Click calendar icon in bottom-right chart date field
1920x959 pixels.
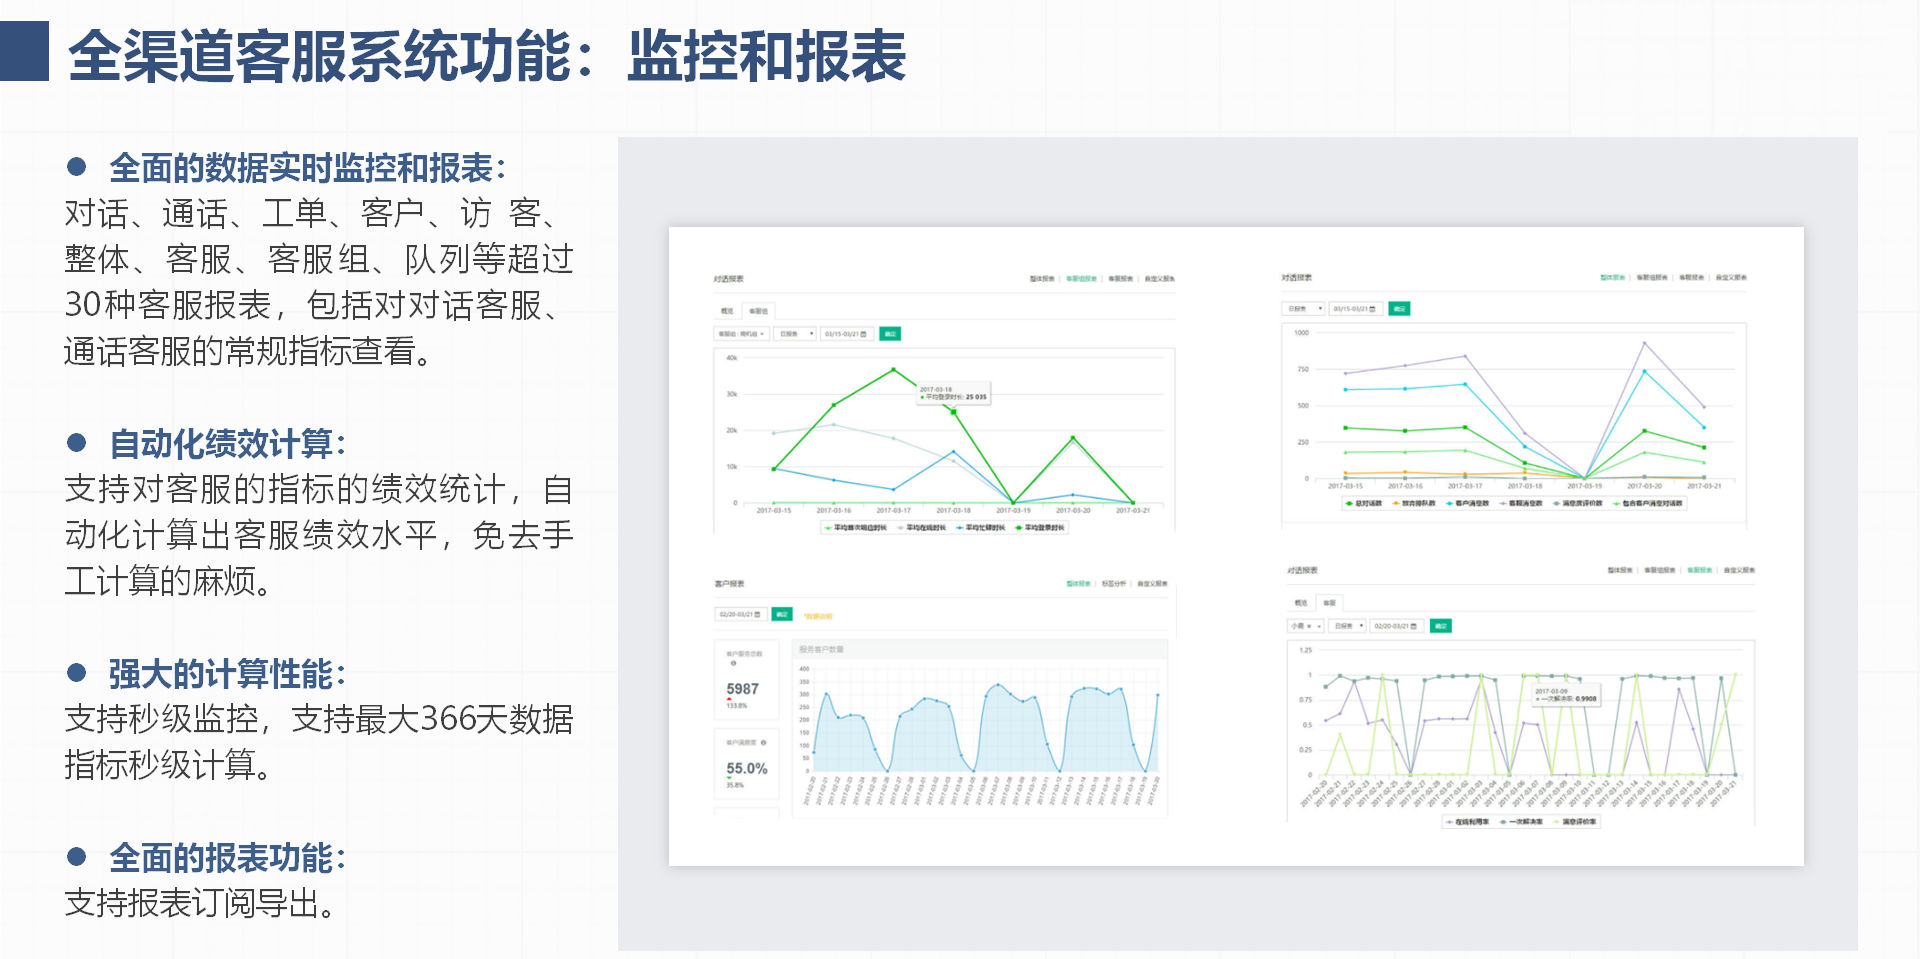click(x=1413, y=626)
